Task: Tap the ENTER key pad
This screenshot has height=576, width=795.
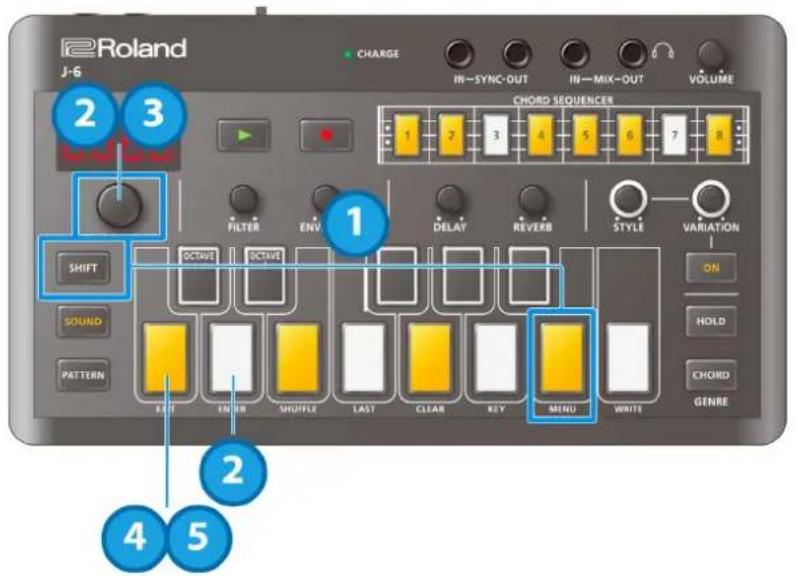Action: click(x=232, y=359)
